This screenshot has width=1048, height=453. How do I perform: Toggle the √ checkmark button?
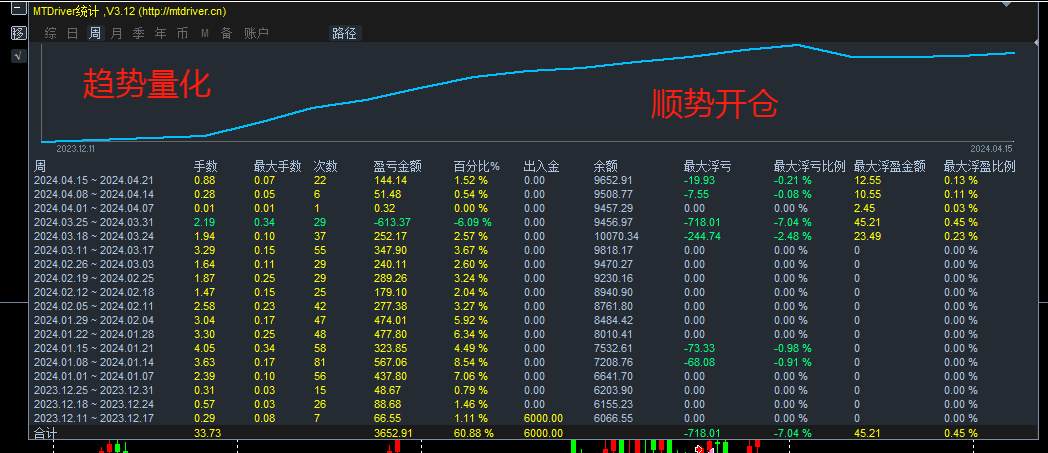18,56
